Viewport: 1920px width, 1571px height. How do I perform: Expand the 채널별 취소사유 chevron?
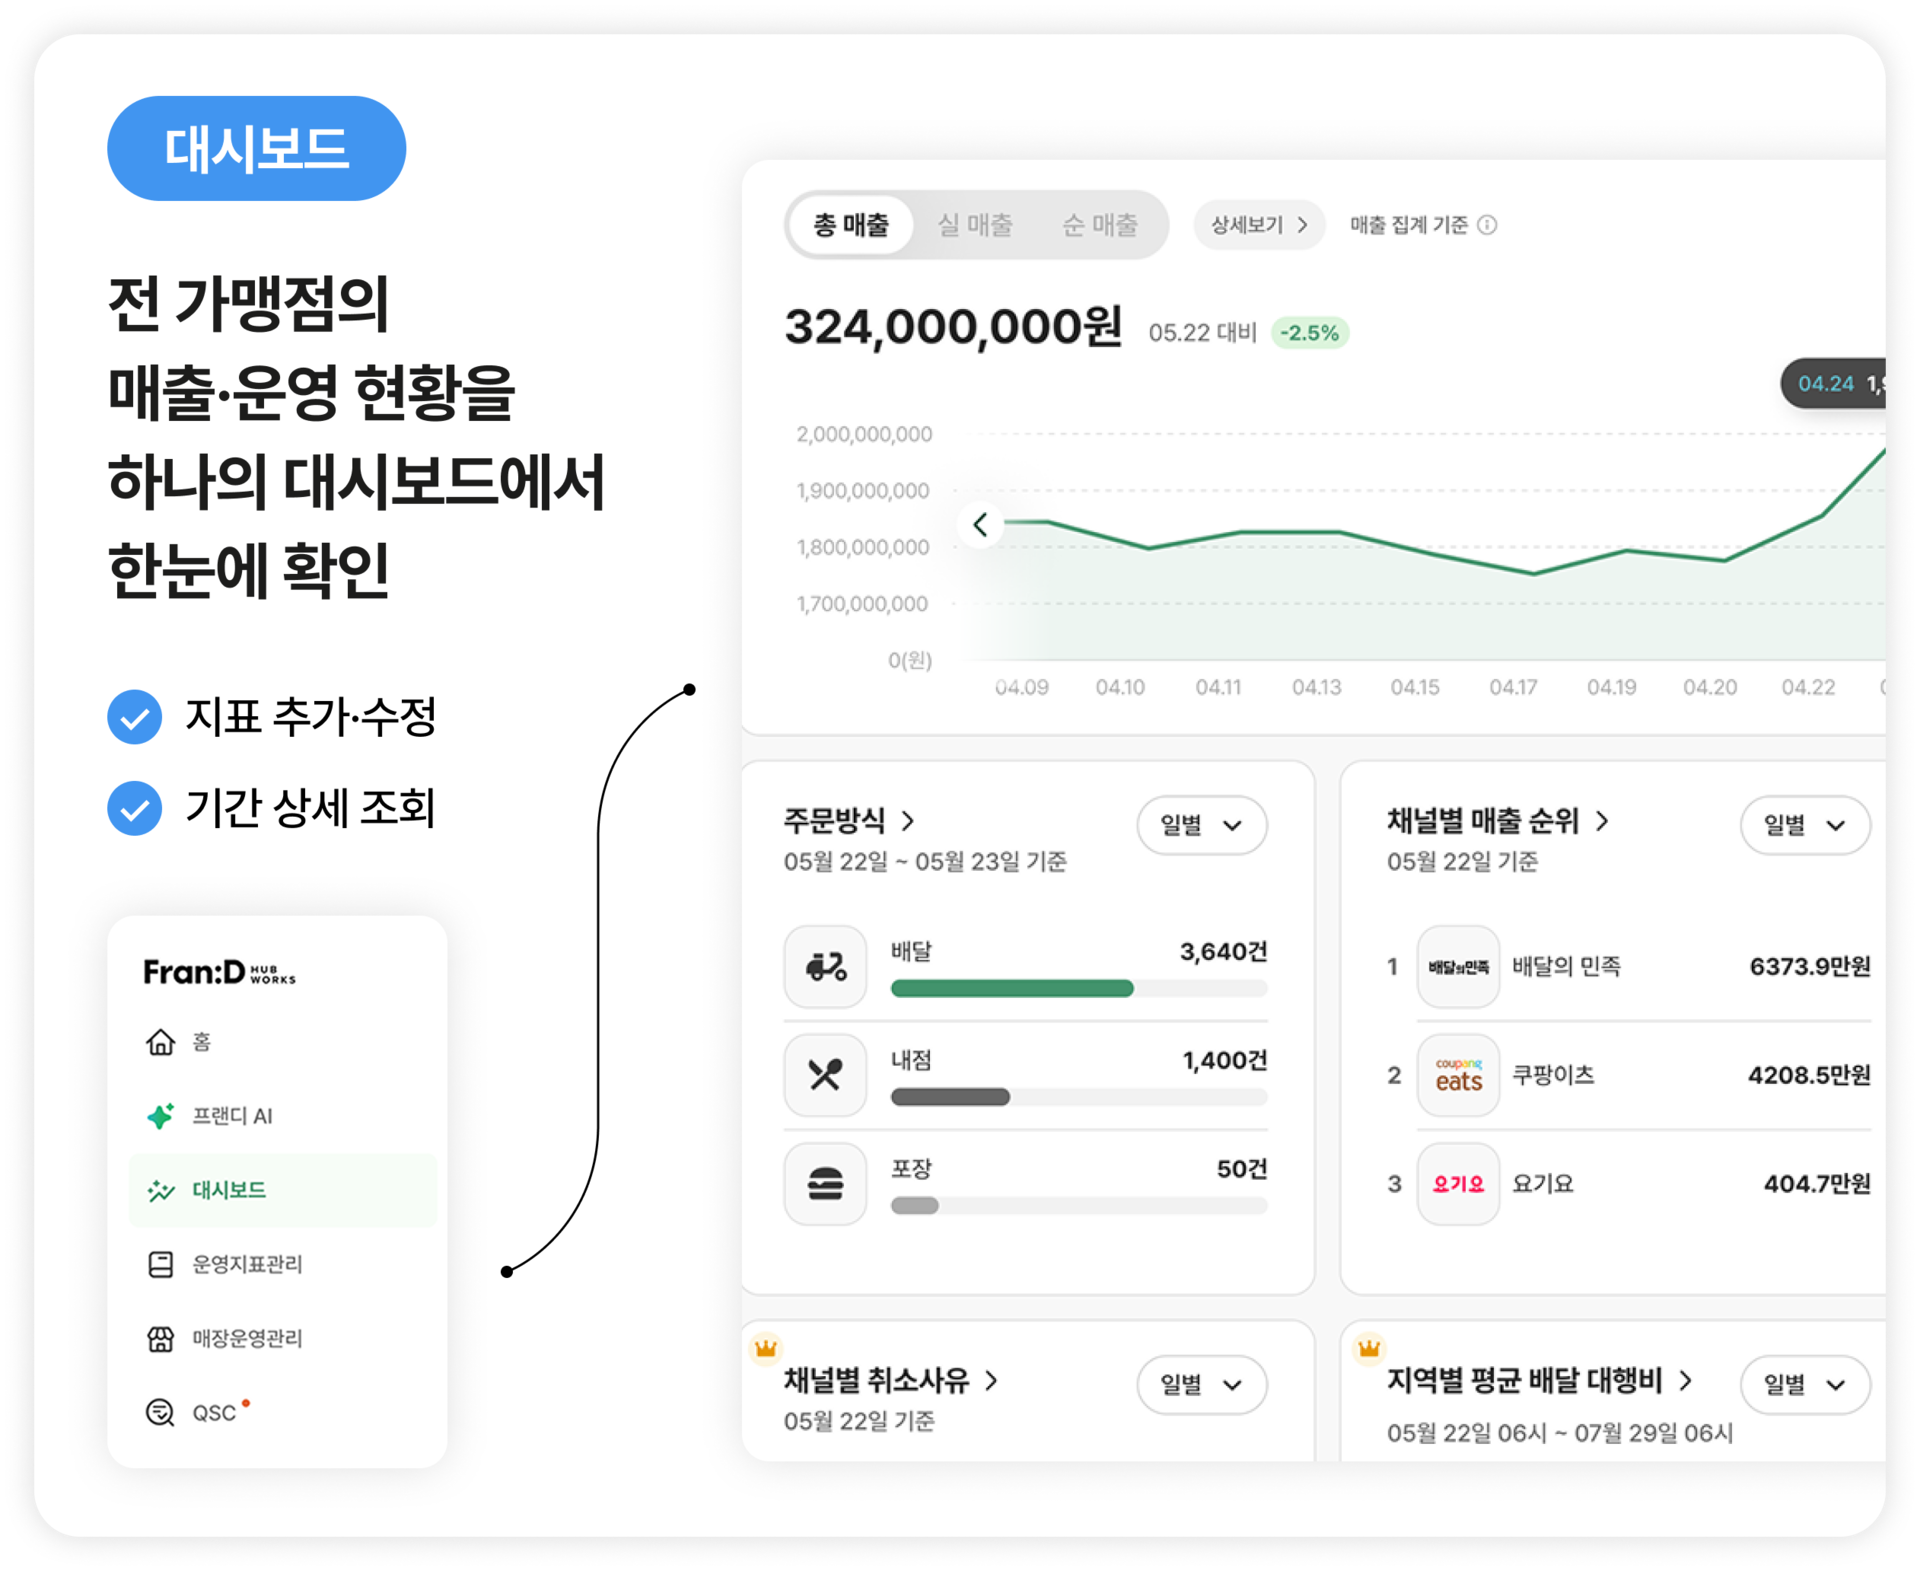[x=991, y=1381]
